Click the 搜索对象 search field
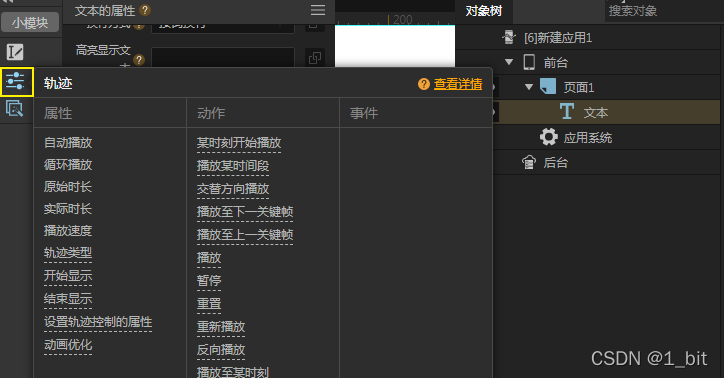This screenshot has height=378, width=724. coord(664,11)
